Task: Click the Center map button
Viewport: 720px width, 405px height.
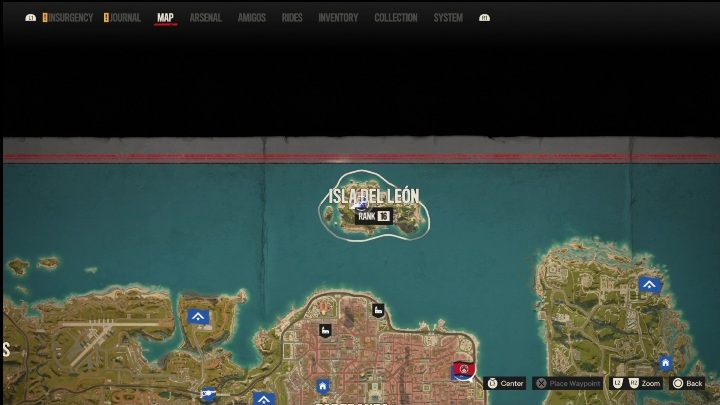Action: (x=505, y=383)
